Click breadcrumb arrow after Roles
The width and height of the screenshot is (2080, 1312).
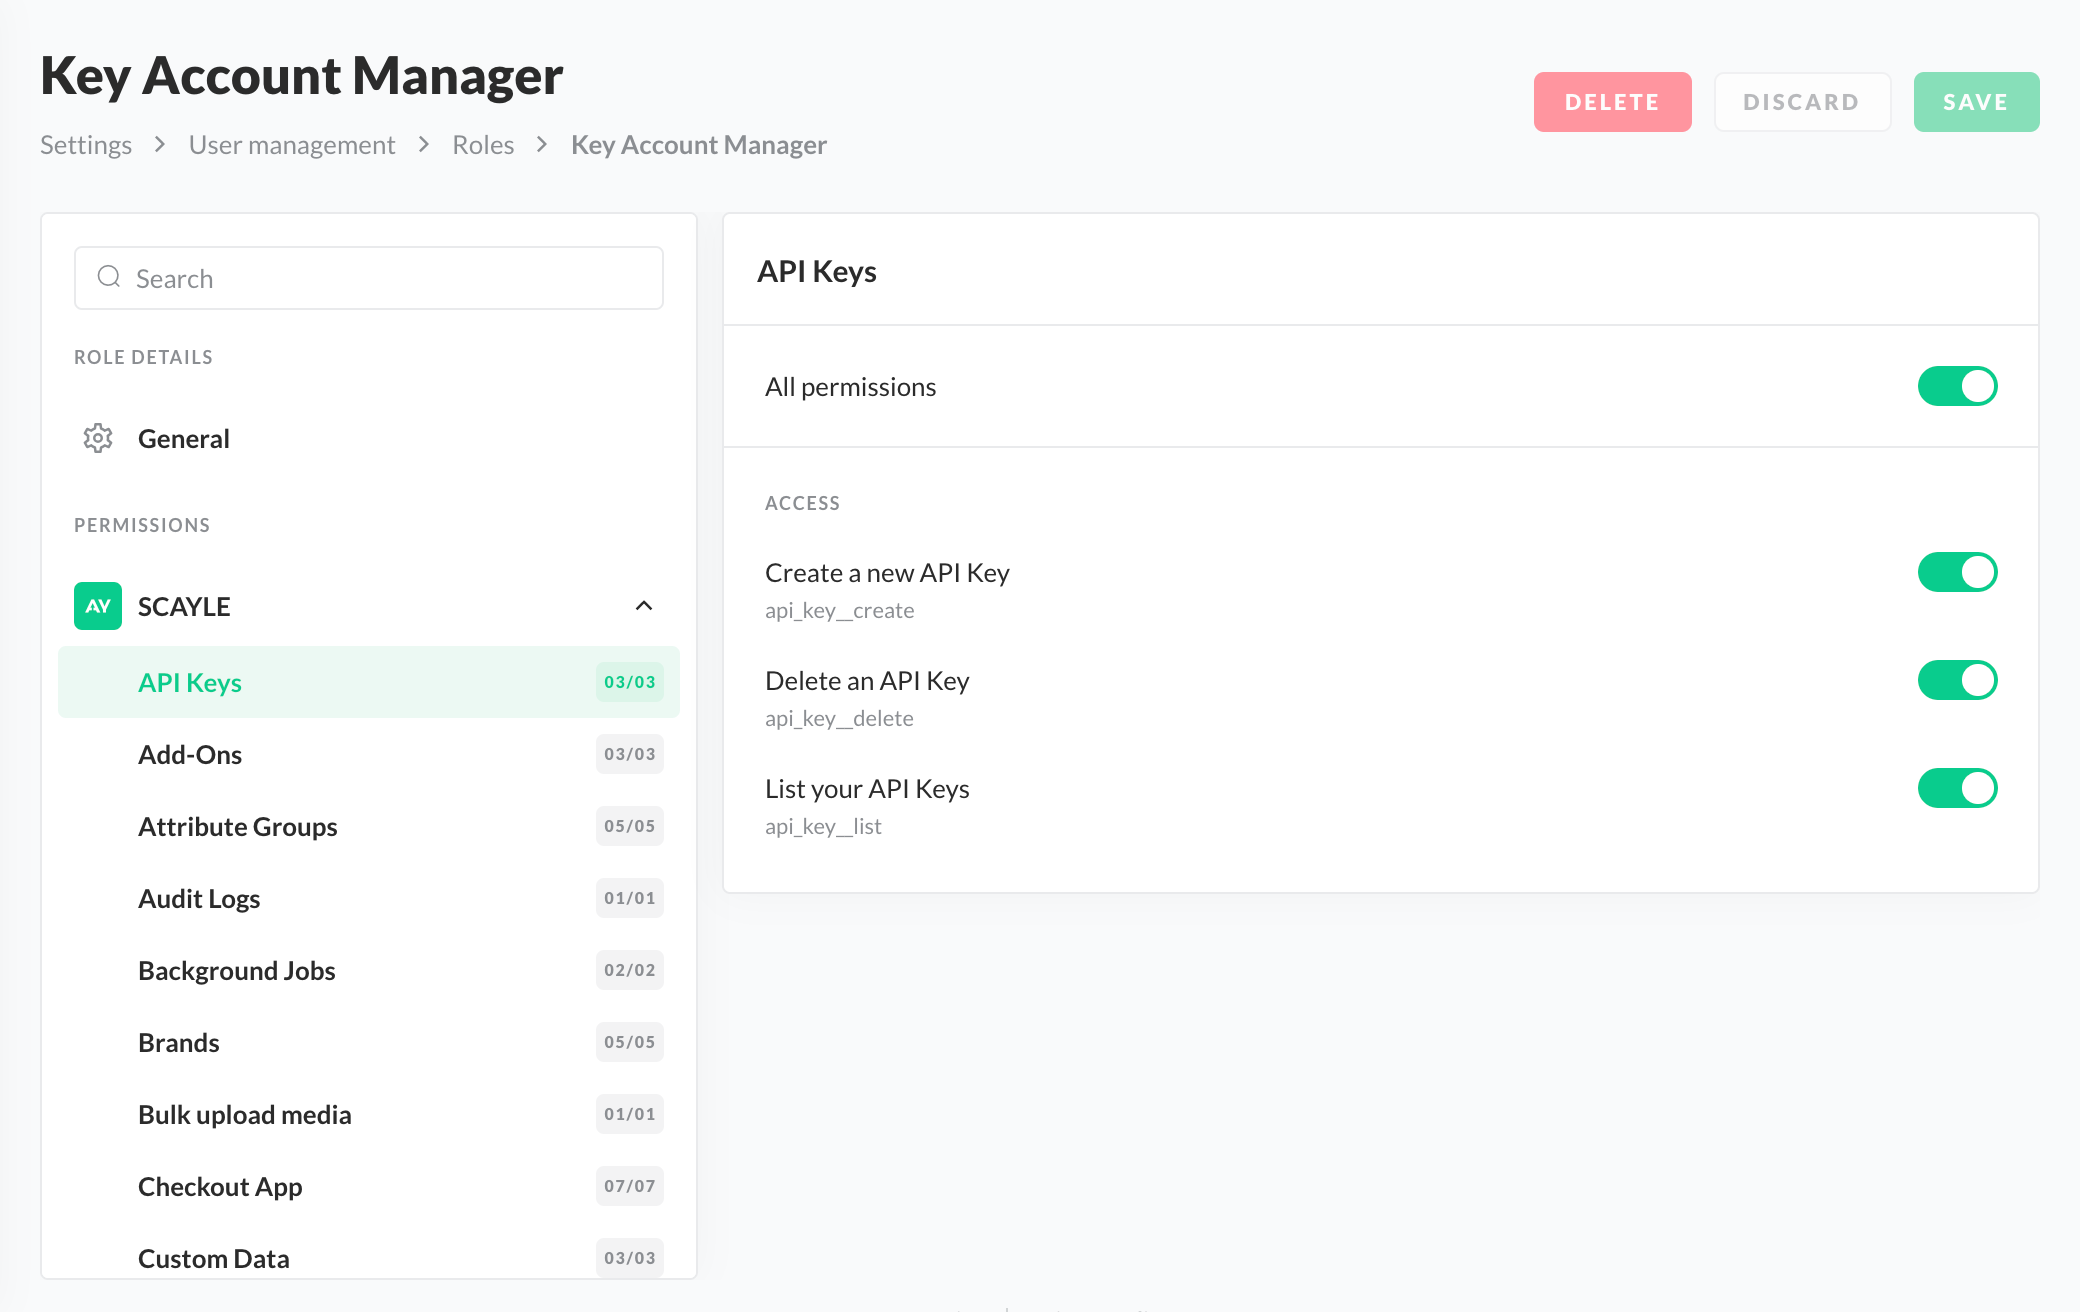pos(542,145)
